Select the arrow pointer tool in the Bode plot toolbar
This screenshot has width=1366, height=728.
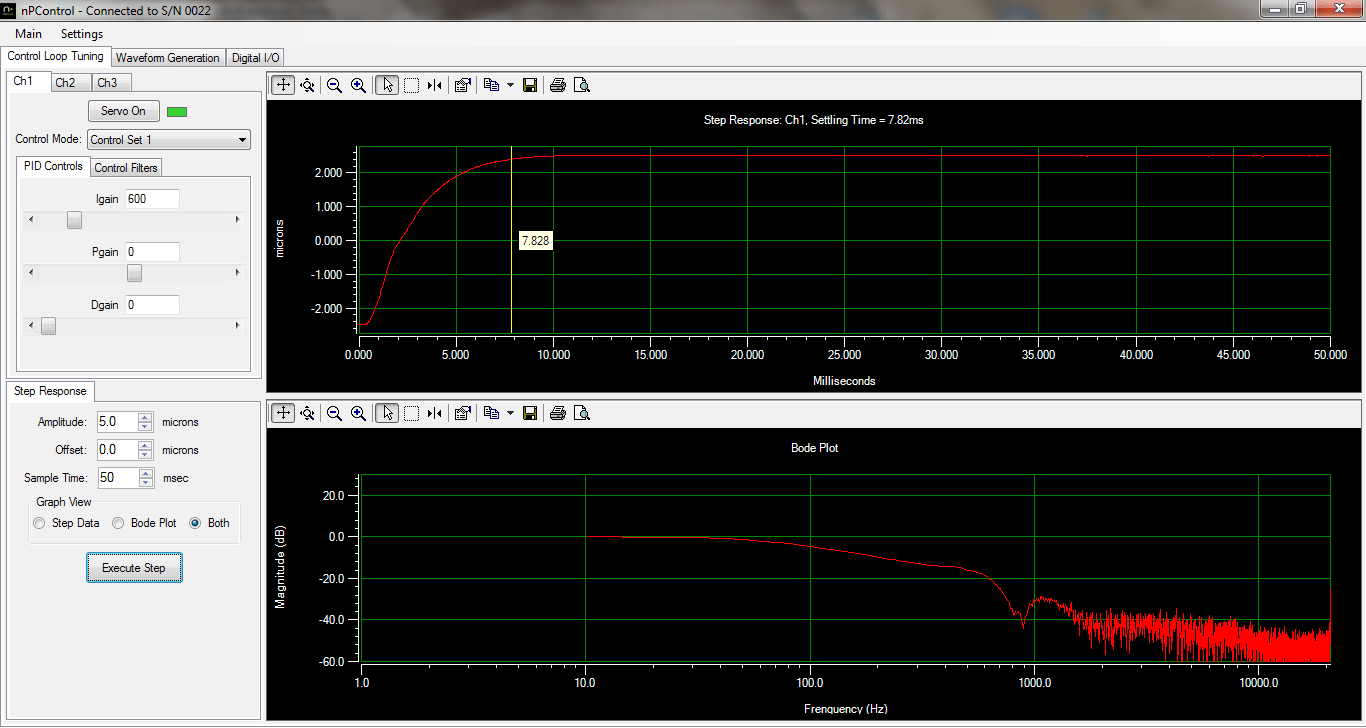coord(387,412)
